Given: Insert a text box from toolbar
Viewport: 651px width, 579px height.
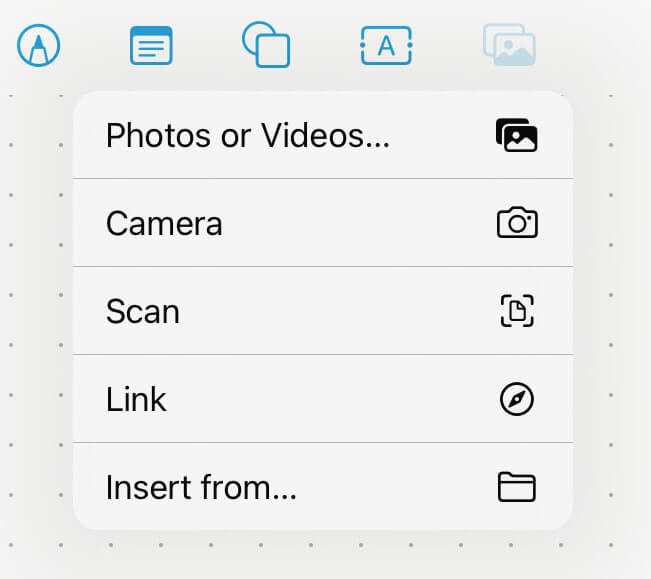Looking at the screenshot, I should (387, 45).
